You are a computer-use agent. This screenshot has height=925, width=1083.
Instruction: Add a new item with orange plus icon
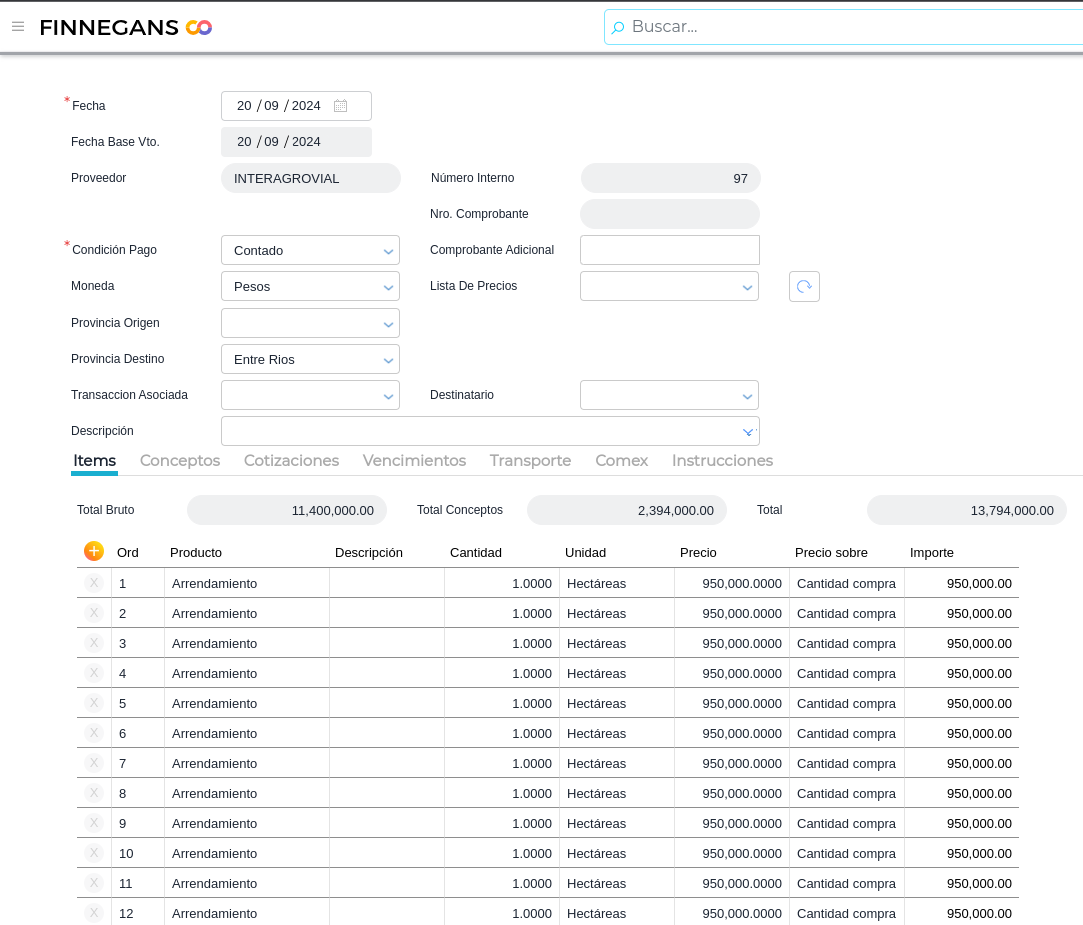pyautogui.click(x=94, y=551)
